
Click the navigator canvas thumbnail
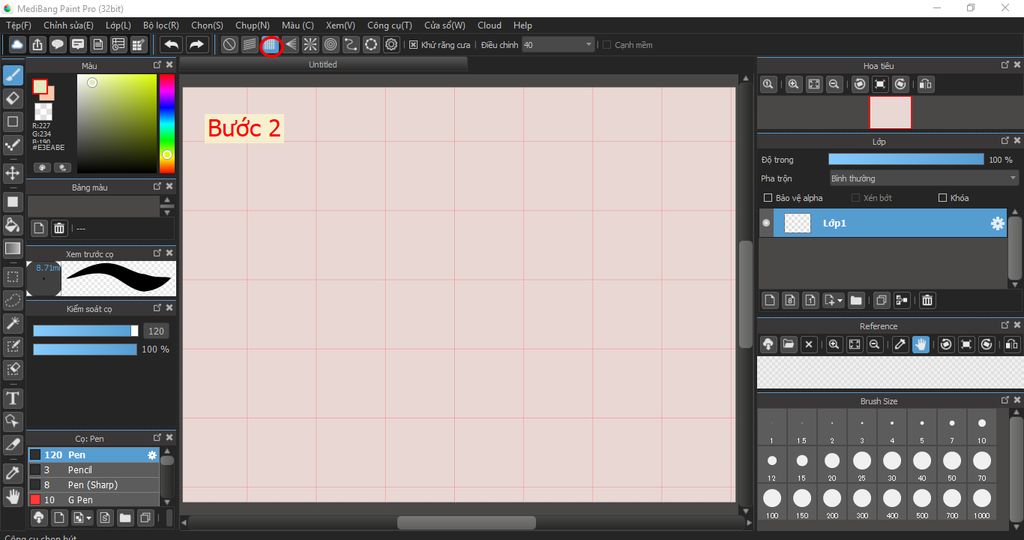click(890, 113)
